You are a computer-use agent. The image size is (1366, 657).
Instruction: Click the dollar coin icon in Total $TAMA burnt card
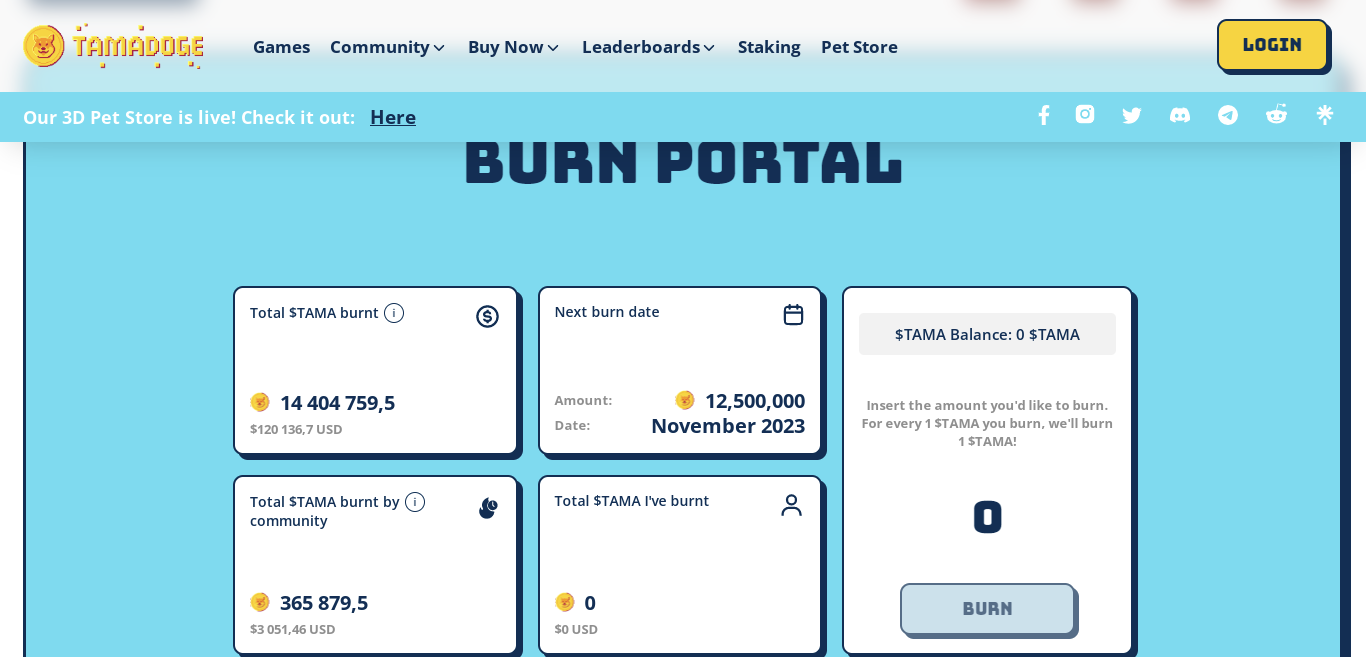point(487,316)
